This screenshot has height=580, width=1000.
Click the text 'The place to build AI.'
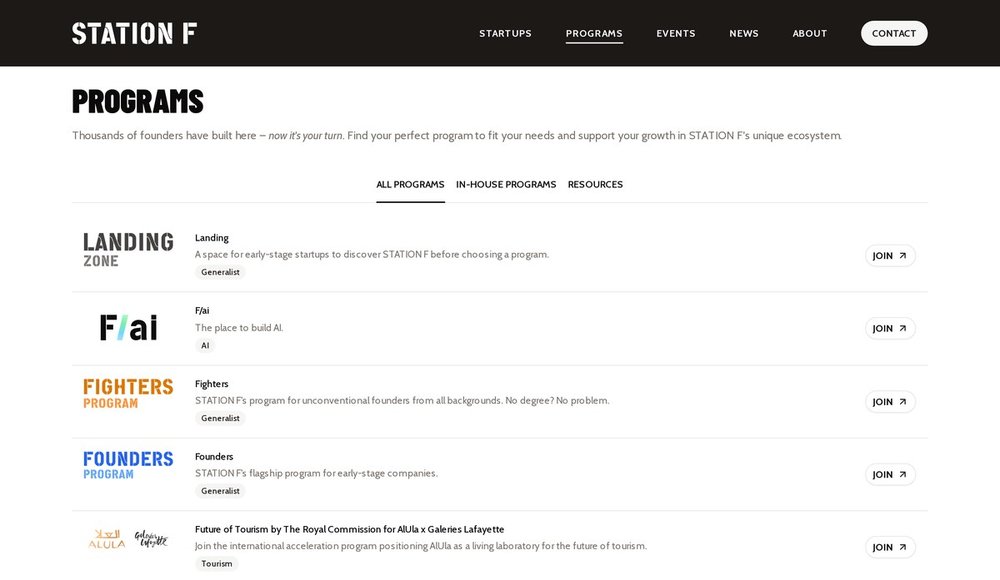tap(239, 328)
